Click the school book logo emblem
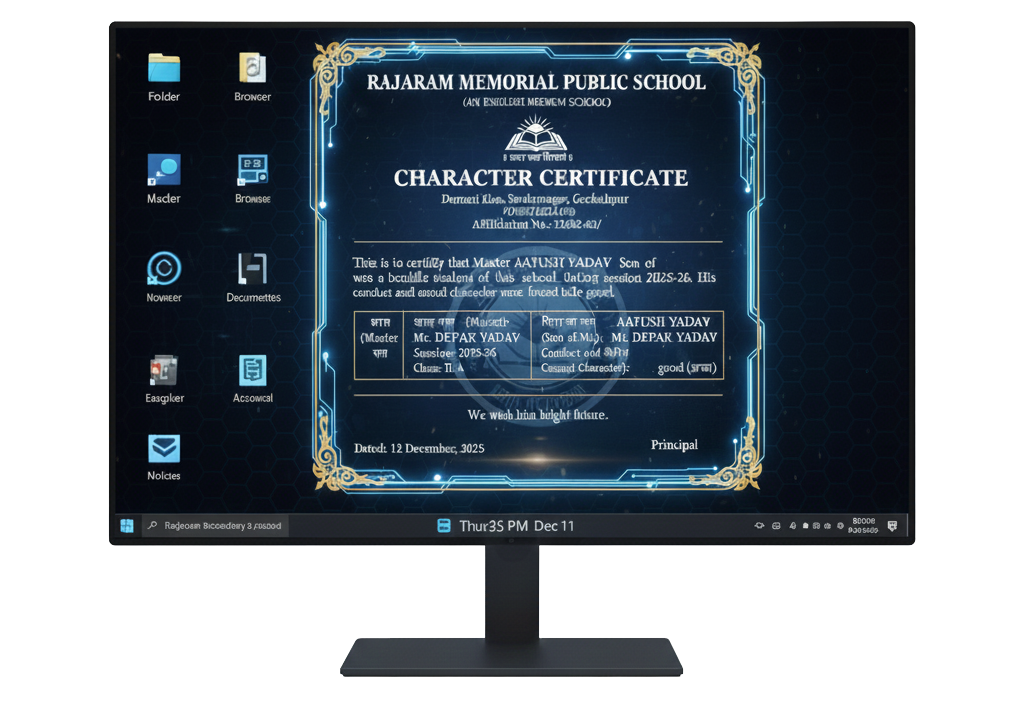This screenshot has width=1024, height=719. tap(536, 134)
